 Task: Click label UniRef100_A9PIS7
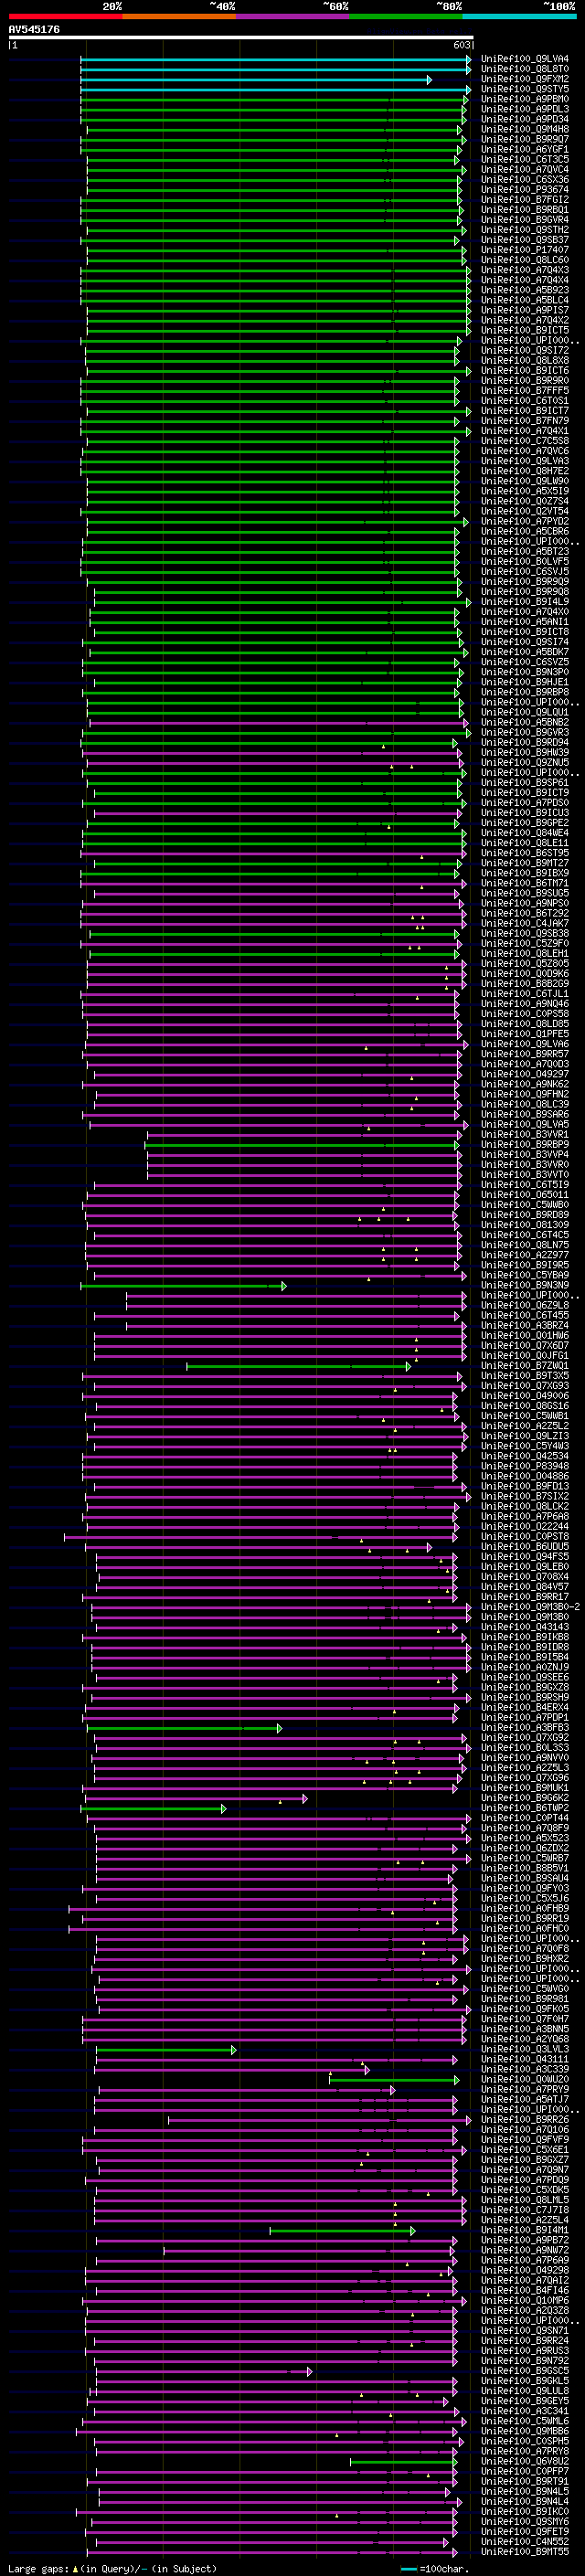(x=525, y=310)
